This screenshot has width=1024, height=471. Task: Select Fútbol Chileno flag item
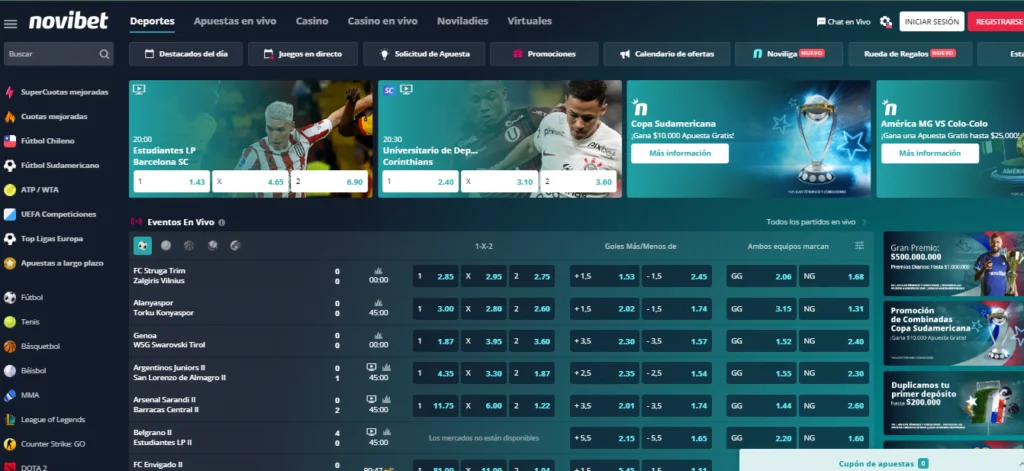point(39,141)
